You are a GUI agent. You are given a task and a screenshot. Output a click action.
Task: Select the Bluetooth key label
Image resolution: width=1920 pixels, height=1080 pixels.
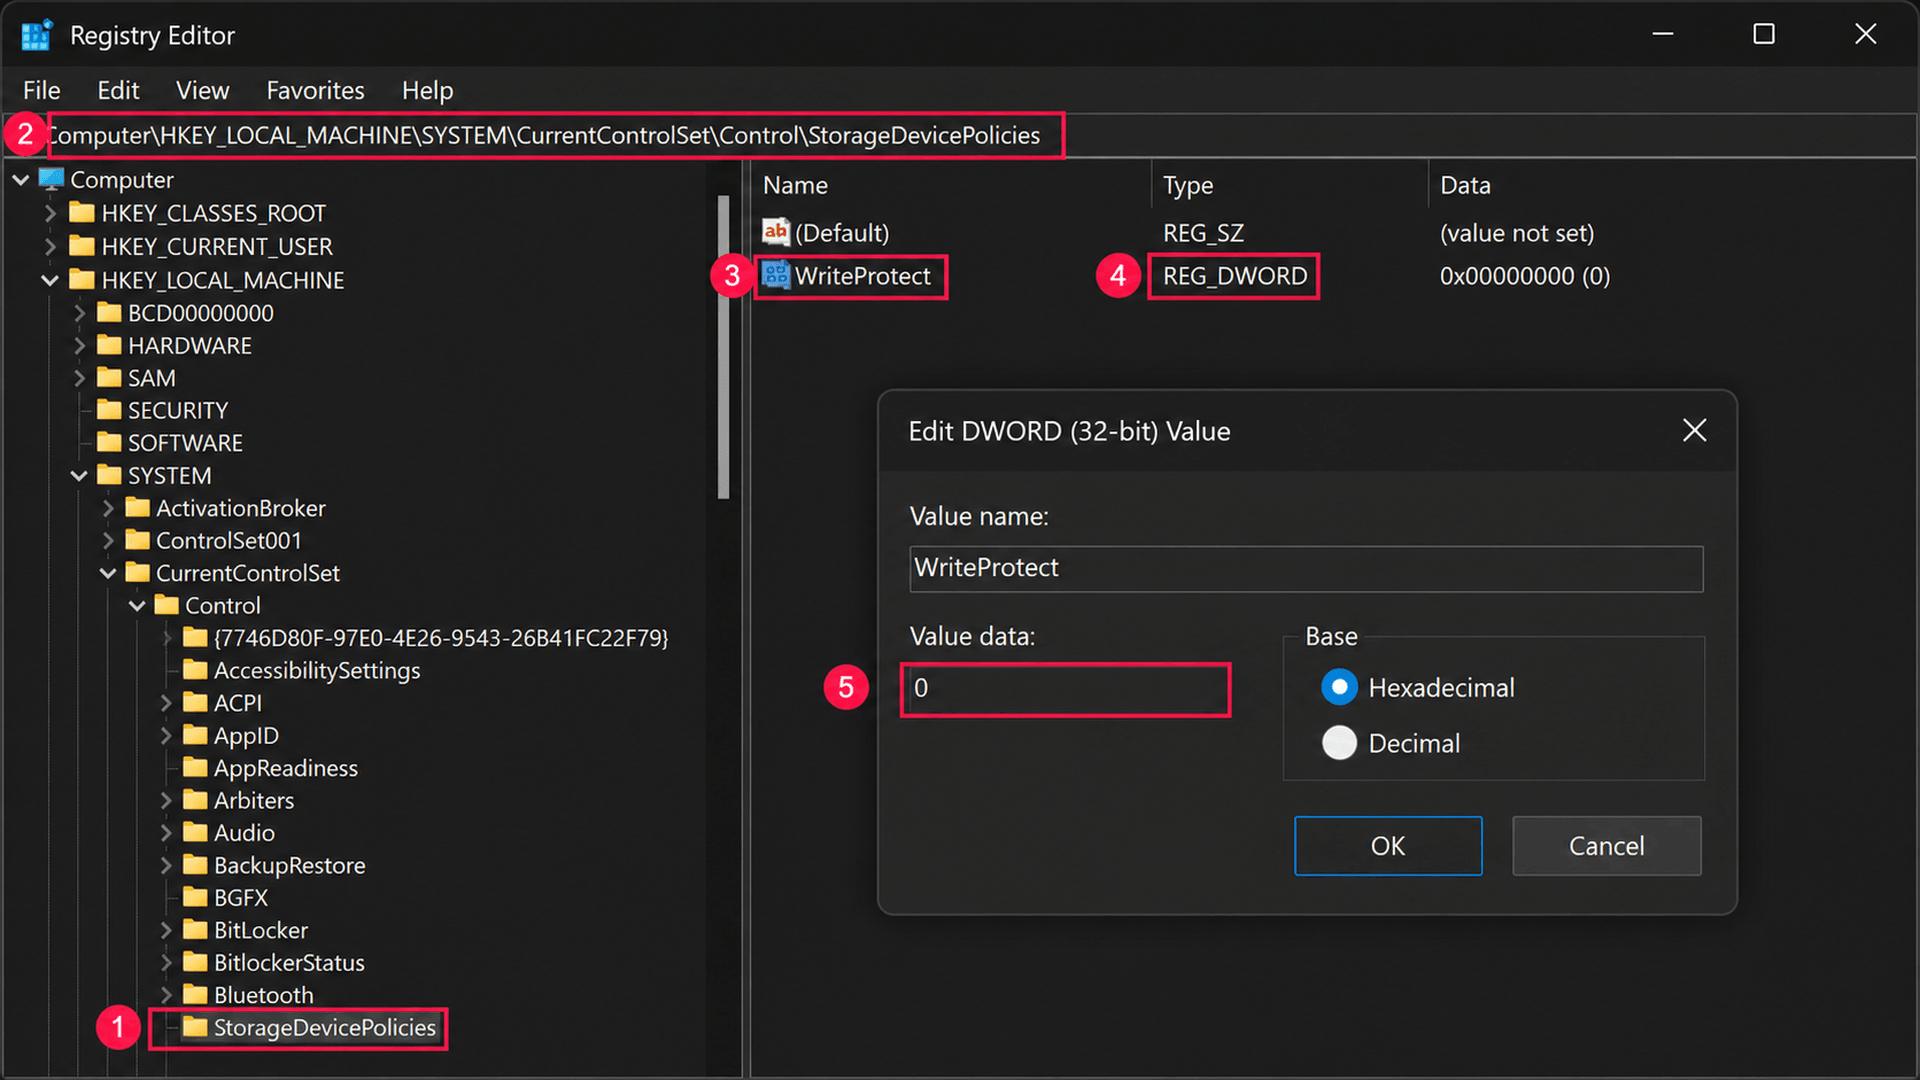pyautogui.click(x=263, y=995)
